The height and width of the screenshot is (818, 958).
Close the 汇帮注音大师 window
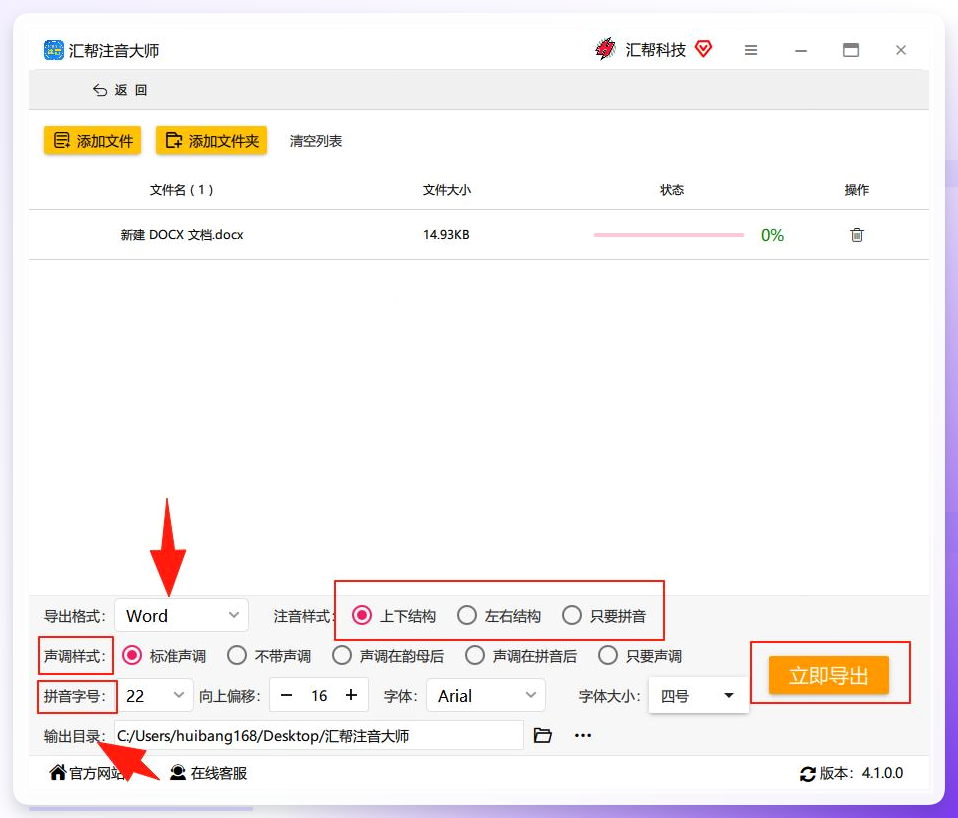tap(901, 50)
